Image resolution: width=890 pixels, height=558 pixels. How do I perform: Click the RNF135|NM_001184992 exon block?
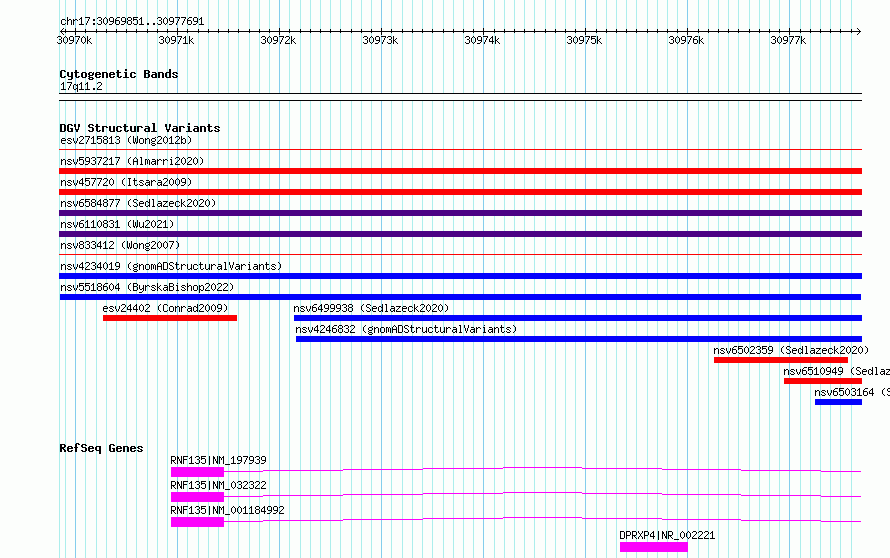pyautogui.click(x=197, y=522)
